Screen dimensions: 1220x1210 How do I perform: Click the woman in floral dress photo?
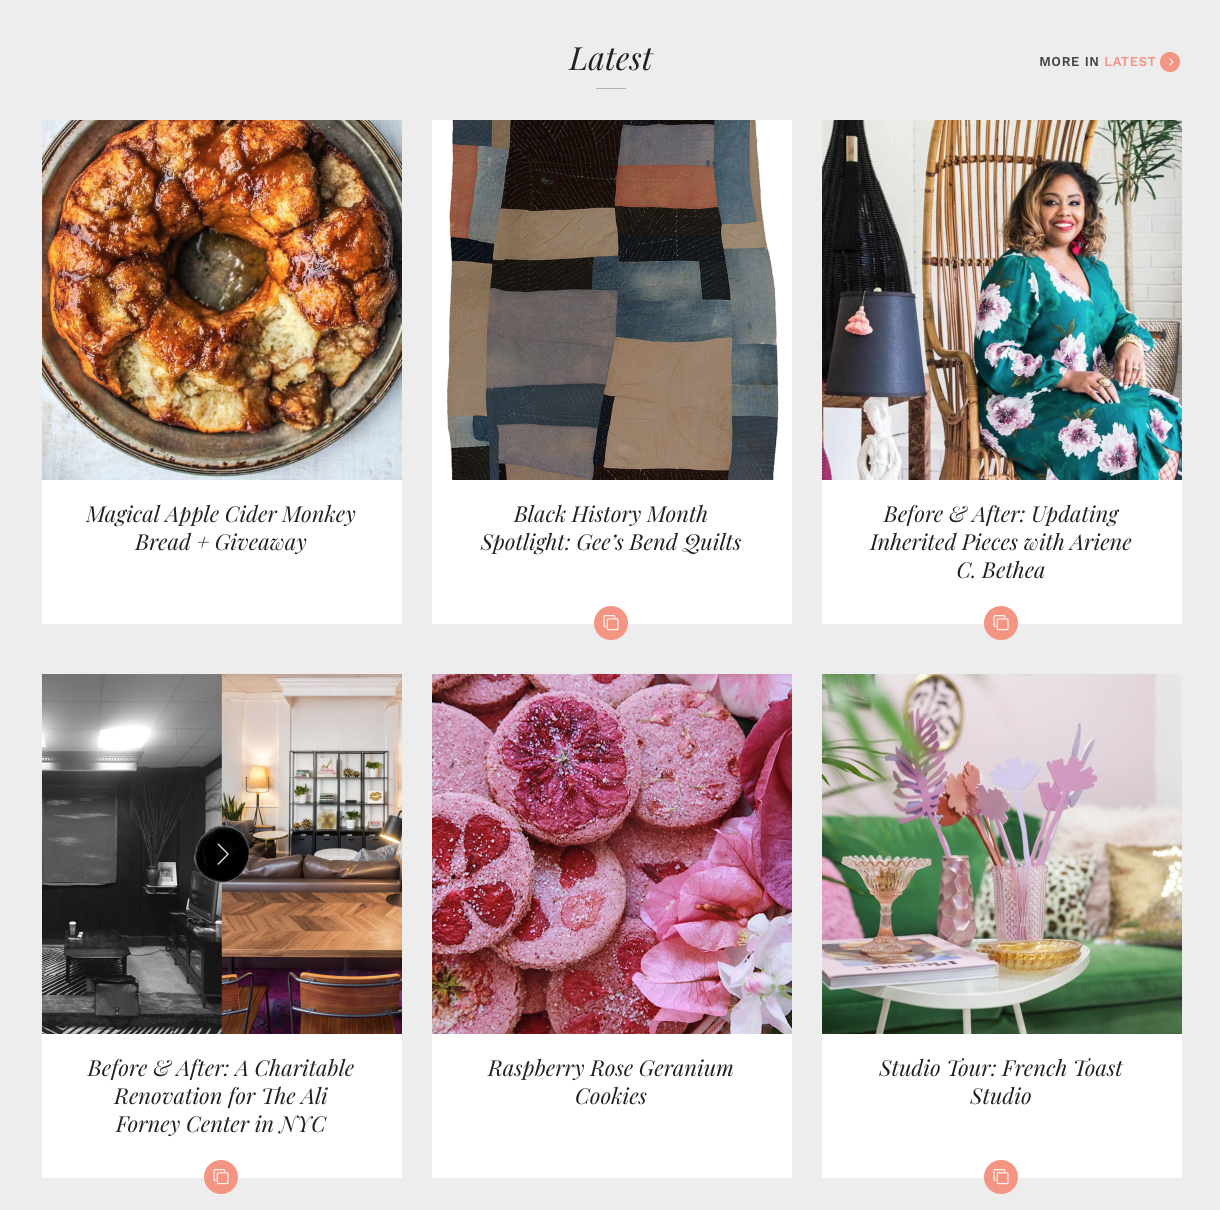(1002, 300)
